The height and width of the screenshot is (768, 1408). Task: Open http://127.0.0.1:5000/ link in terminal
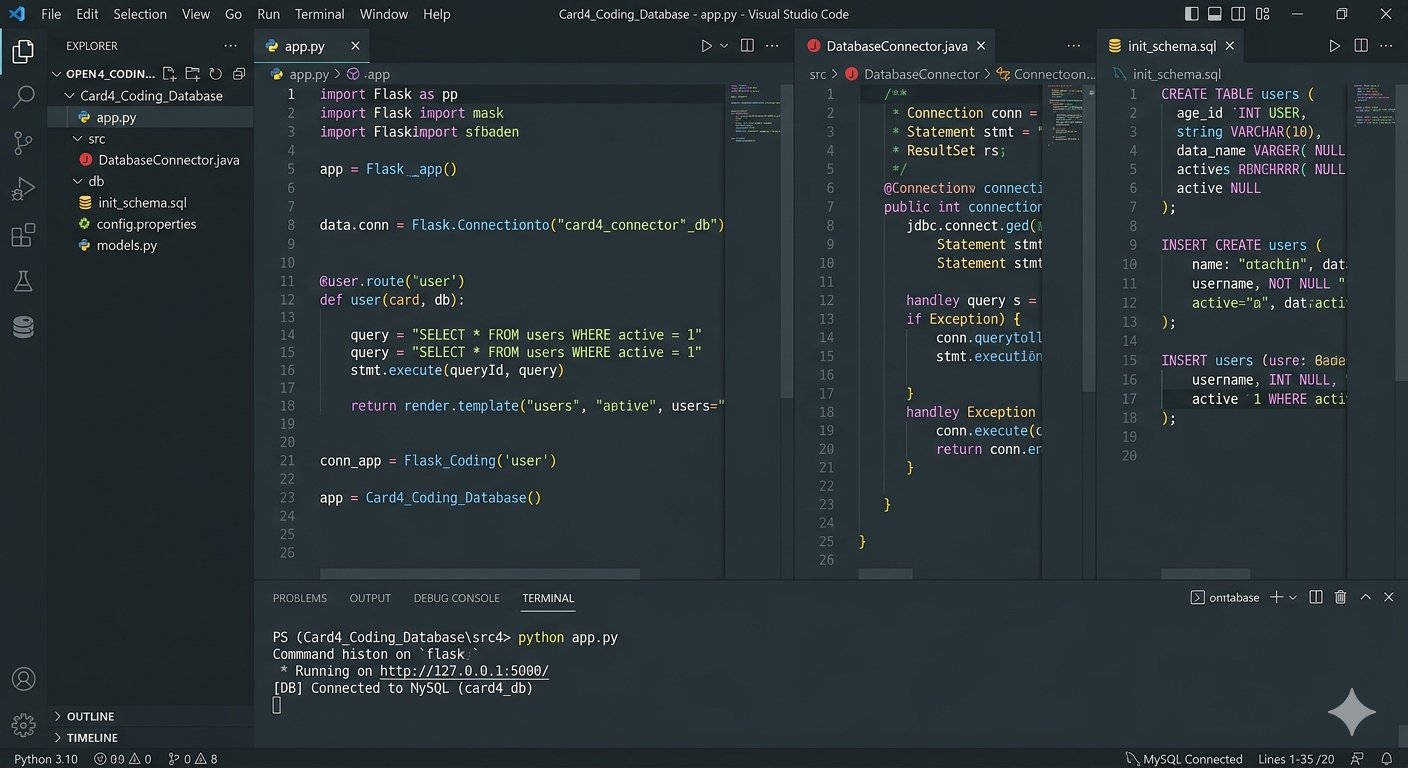(464, 671)
